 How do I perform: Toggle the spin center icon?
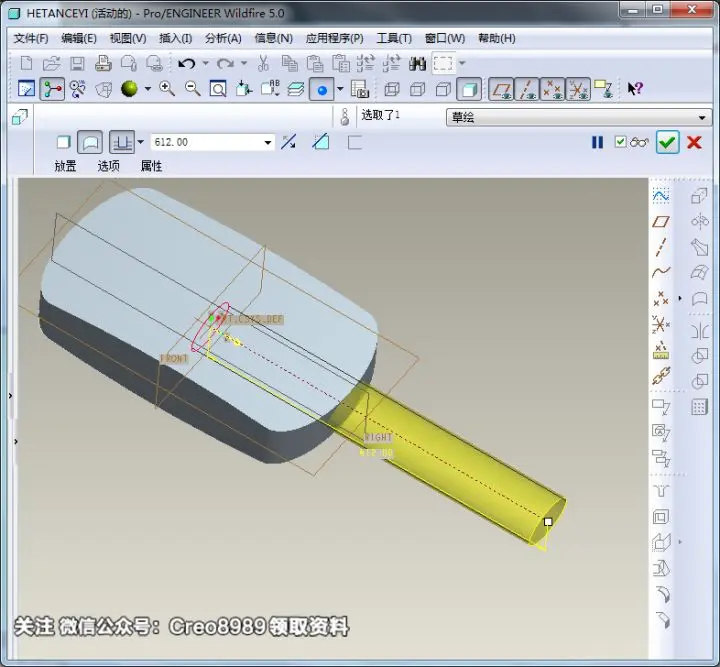(x=52, y=89)
